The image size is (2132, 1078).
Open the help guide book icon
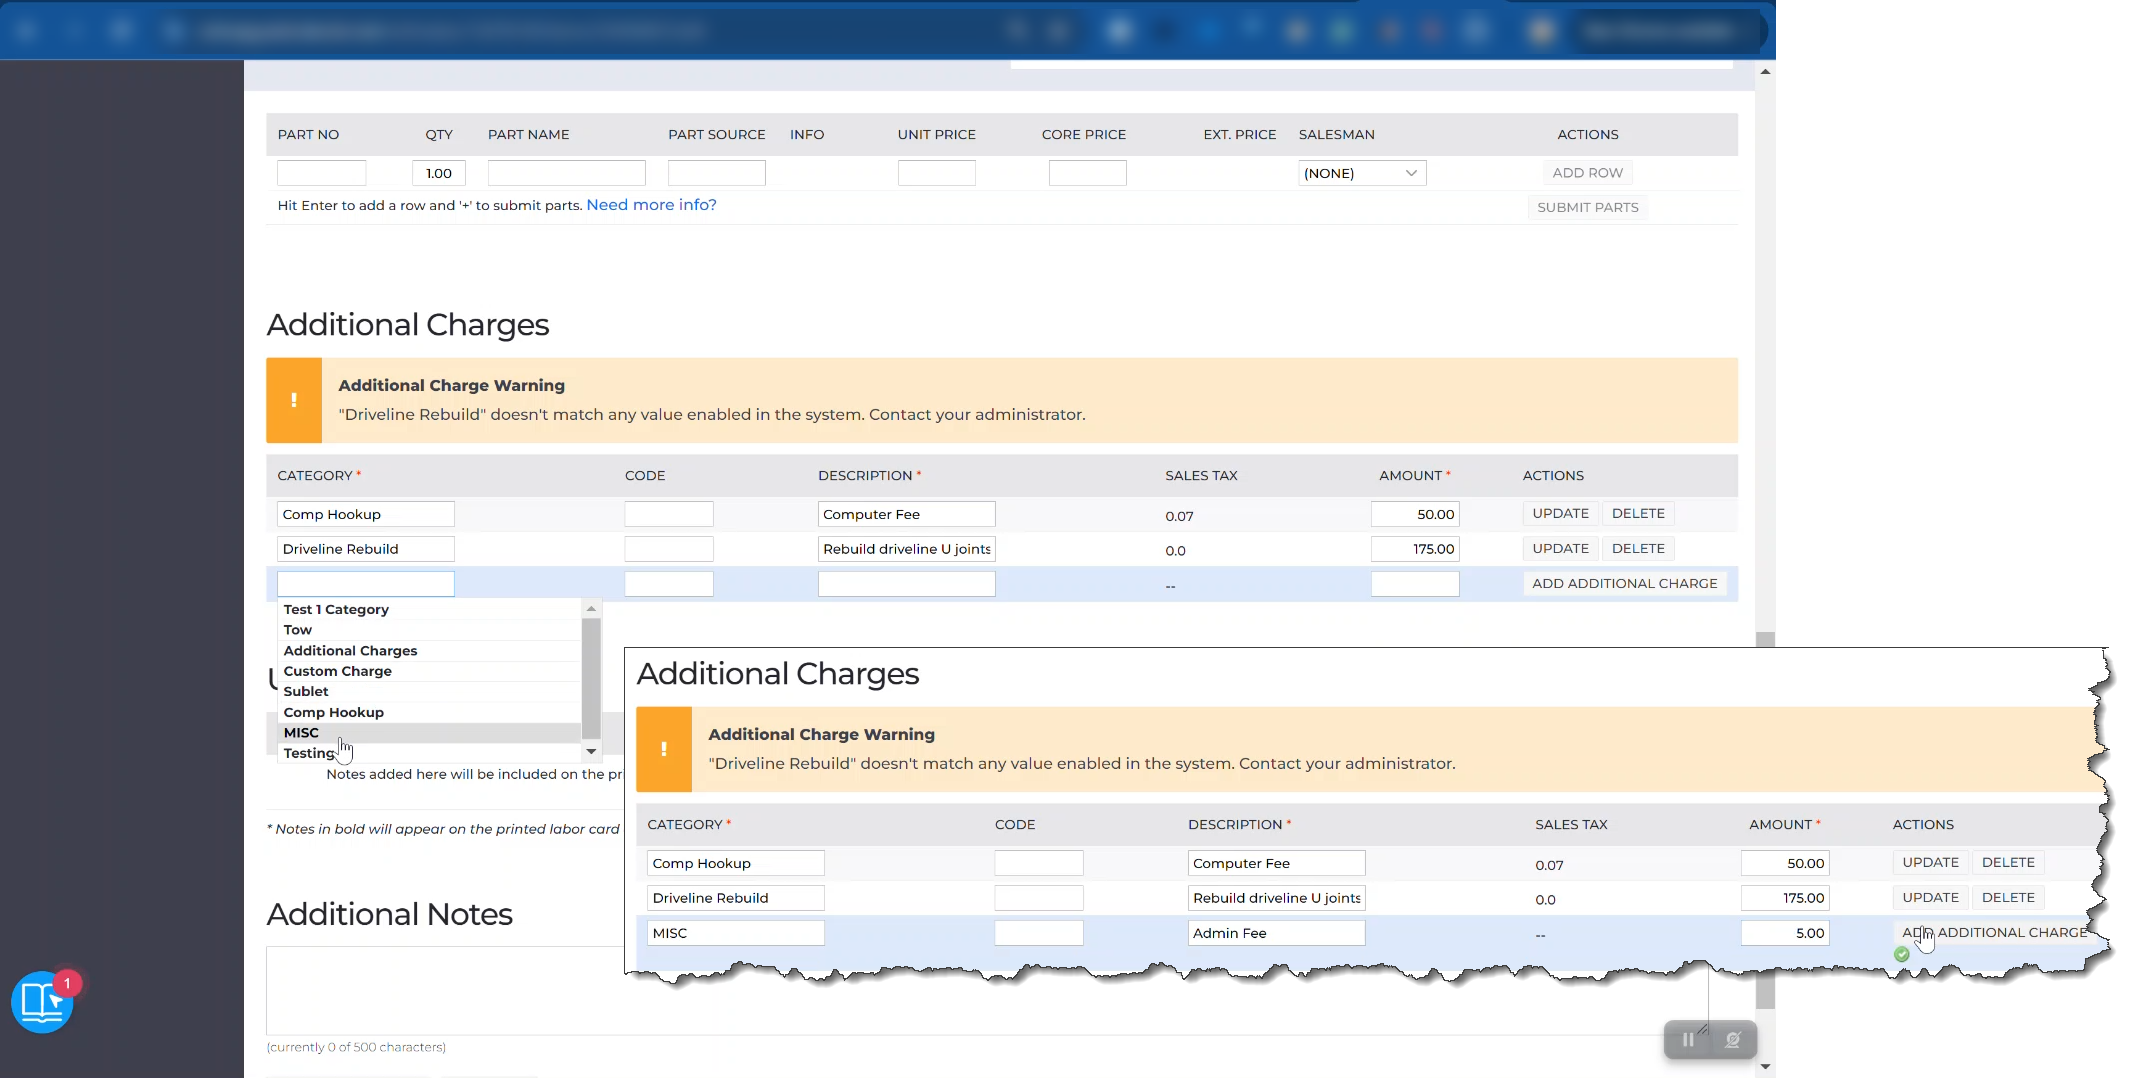(x=42, y=1001)
